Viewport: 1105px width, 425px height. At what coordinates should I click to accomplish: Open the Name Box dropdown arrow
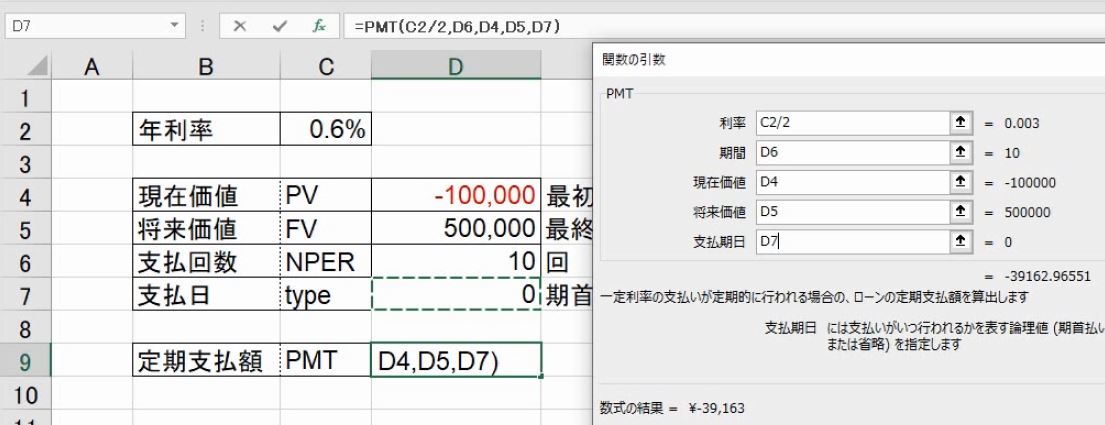175,27
